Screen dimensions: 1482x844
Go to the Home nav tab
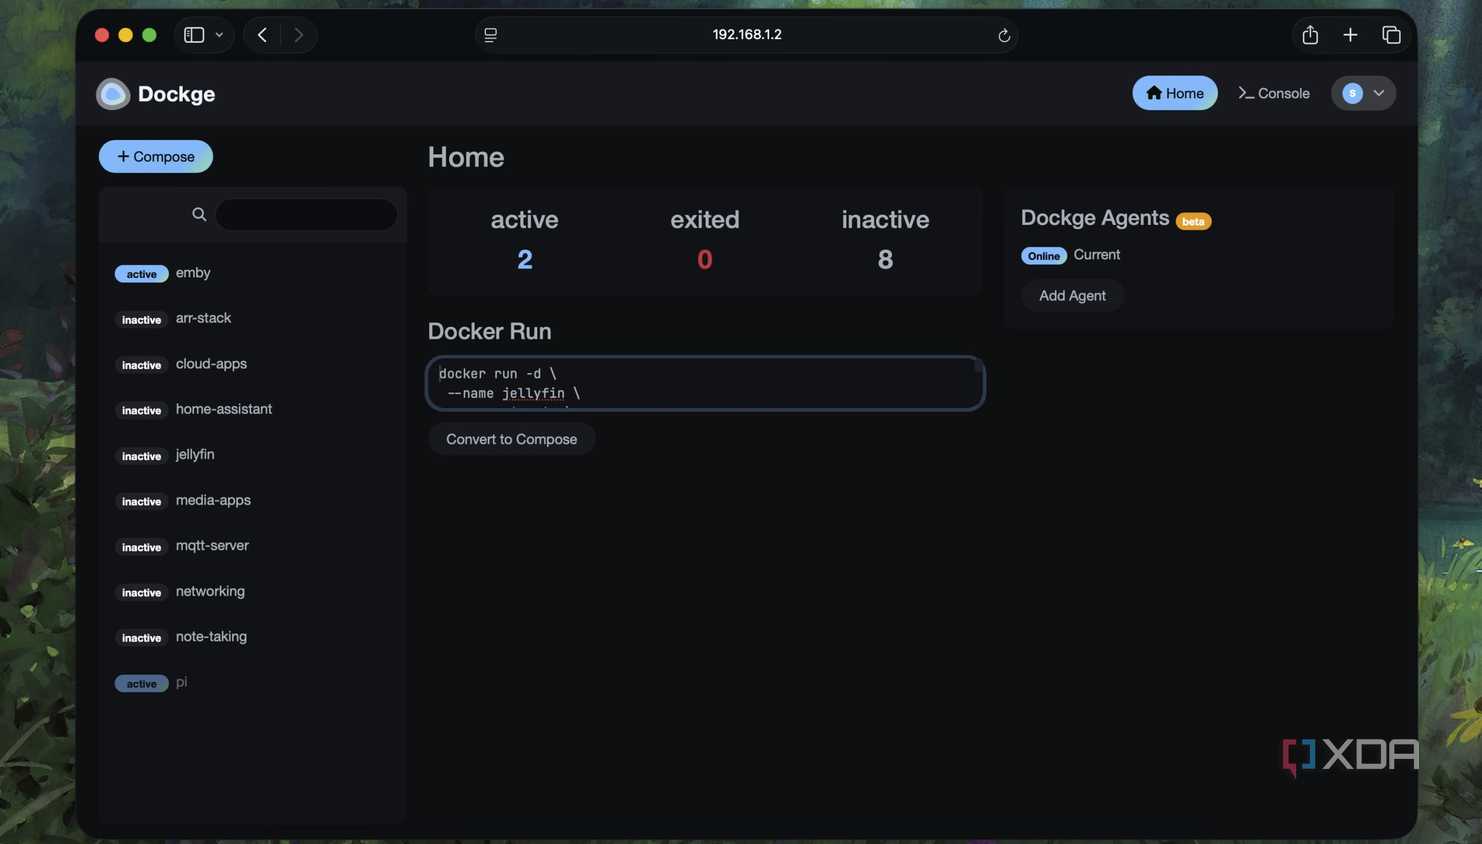[x=1175, y=93]
